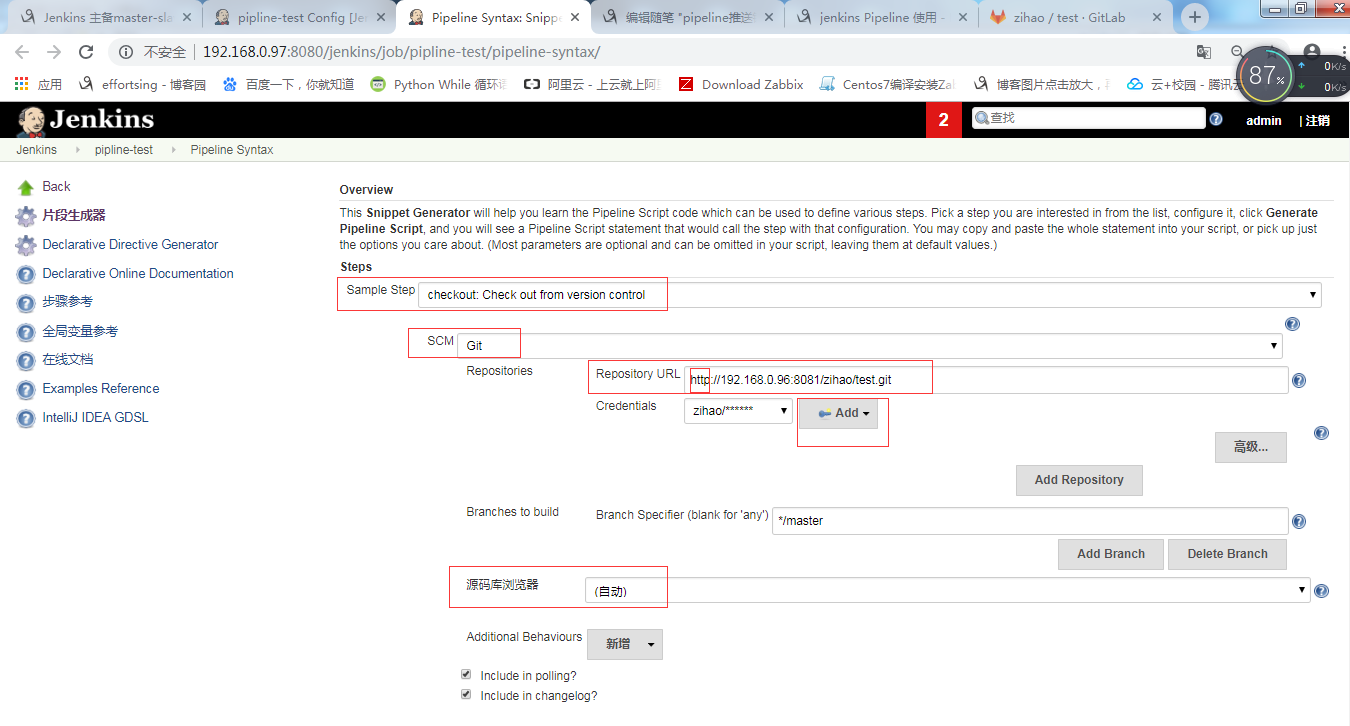Click the 片段生成器 gear icon
Image resolution: width=1350 pixels, height=726 pixels.
pyautogui.click(x=26, y=216)
